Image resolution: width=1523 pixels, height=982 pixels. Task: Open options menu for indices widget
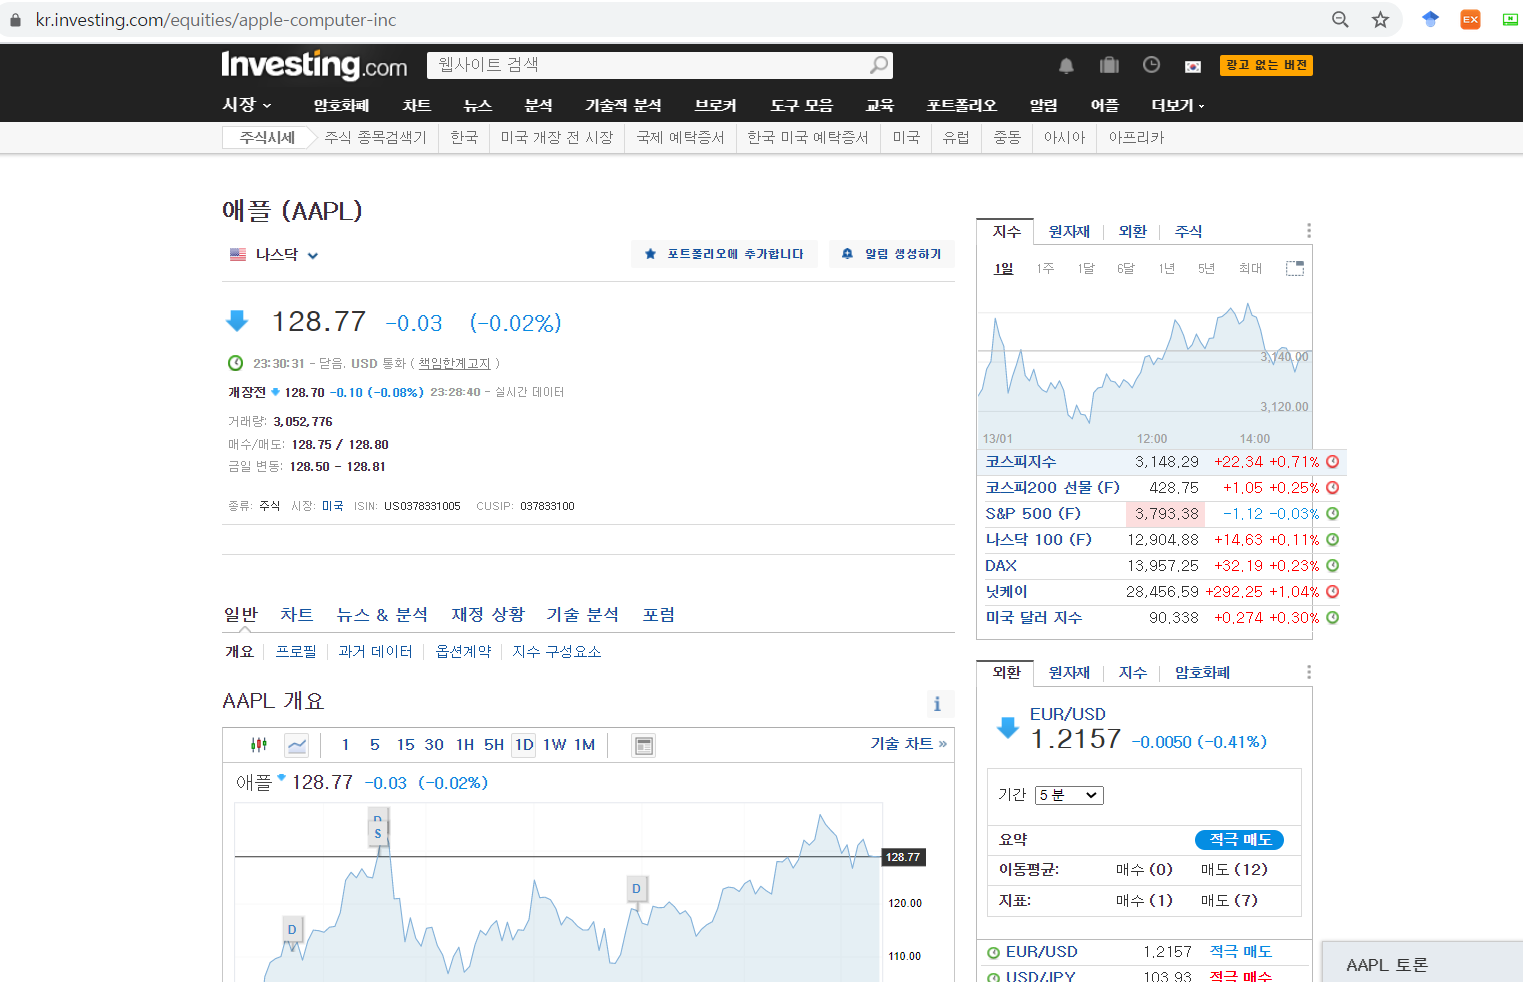(x=1308, y=230)
